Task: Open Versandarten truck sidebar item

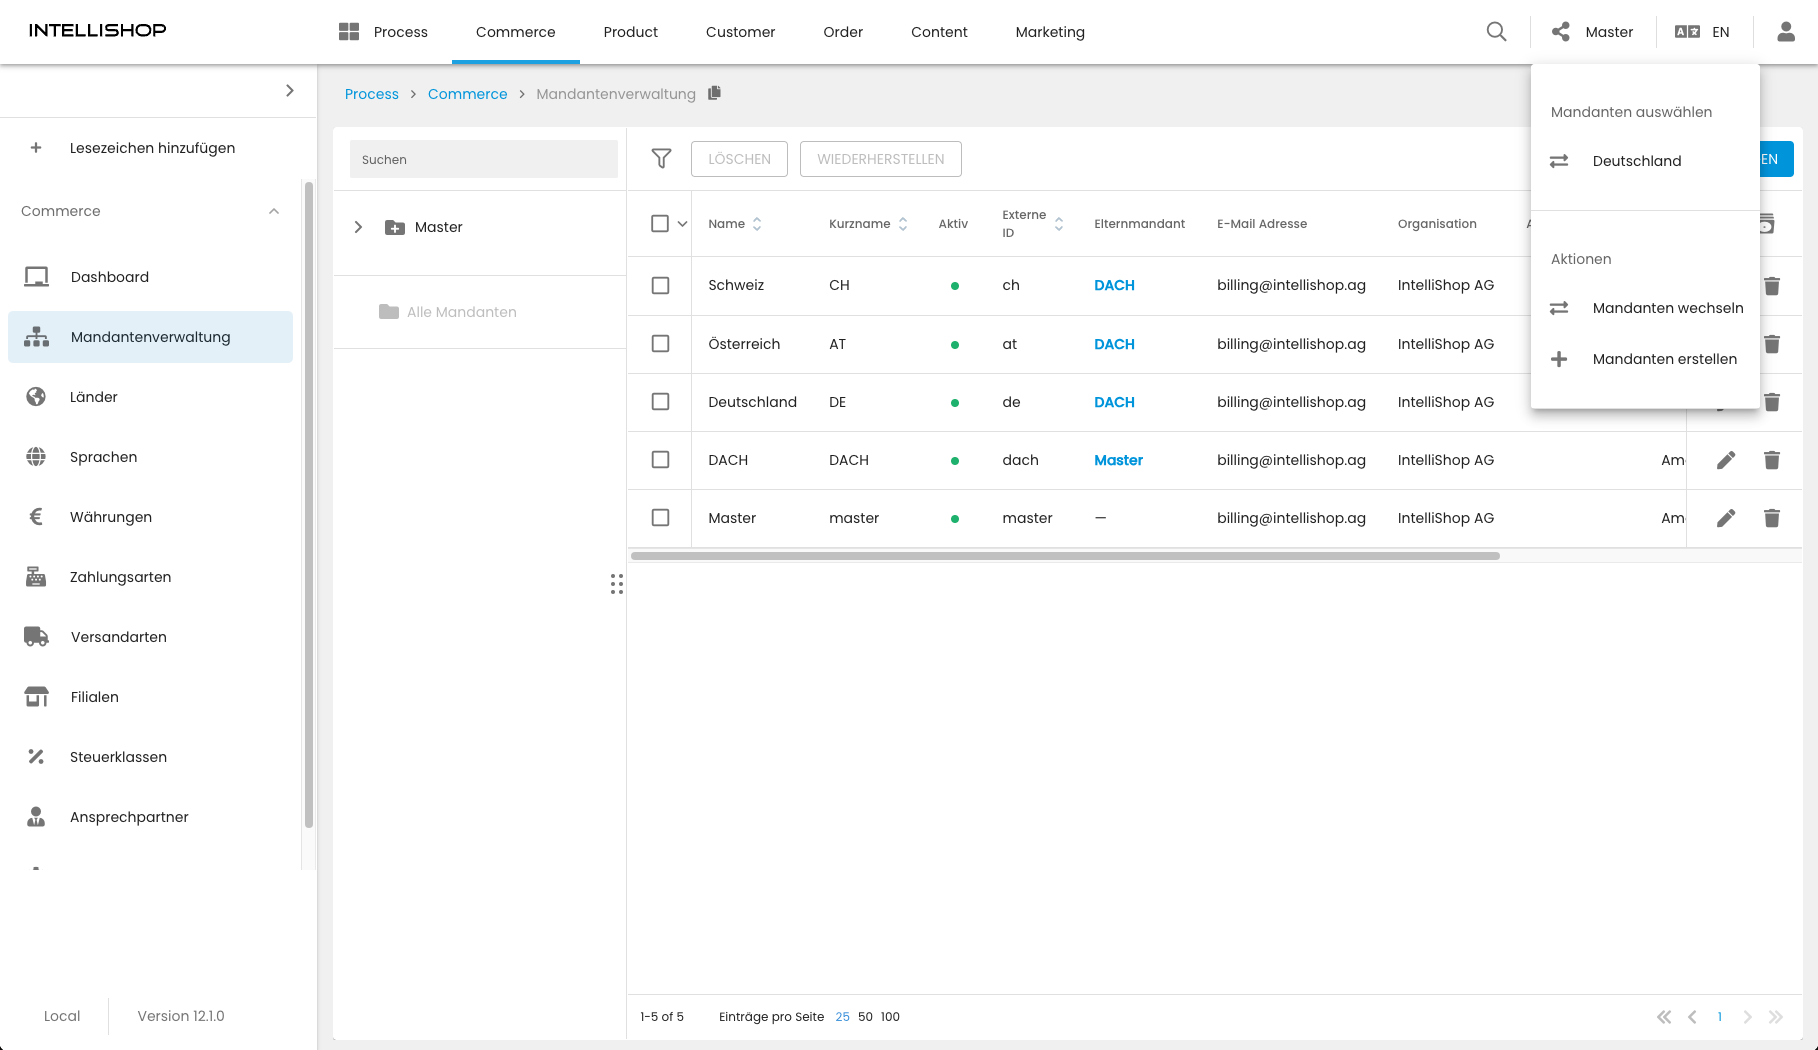Action: [150, 637]
